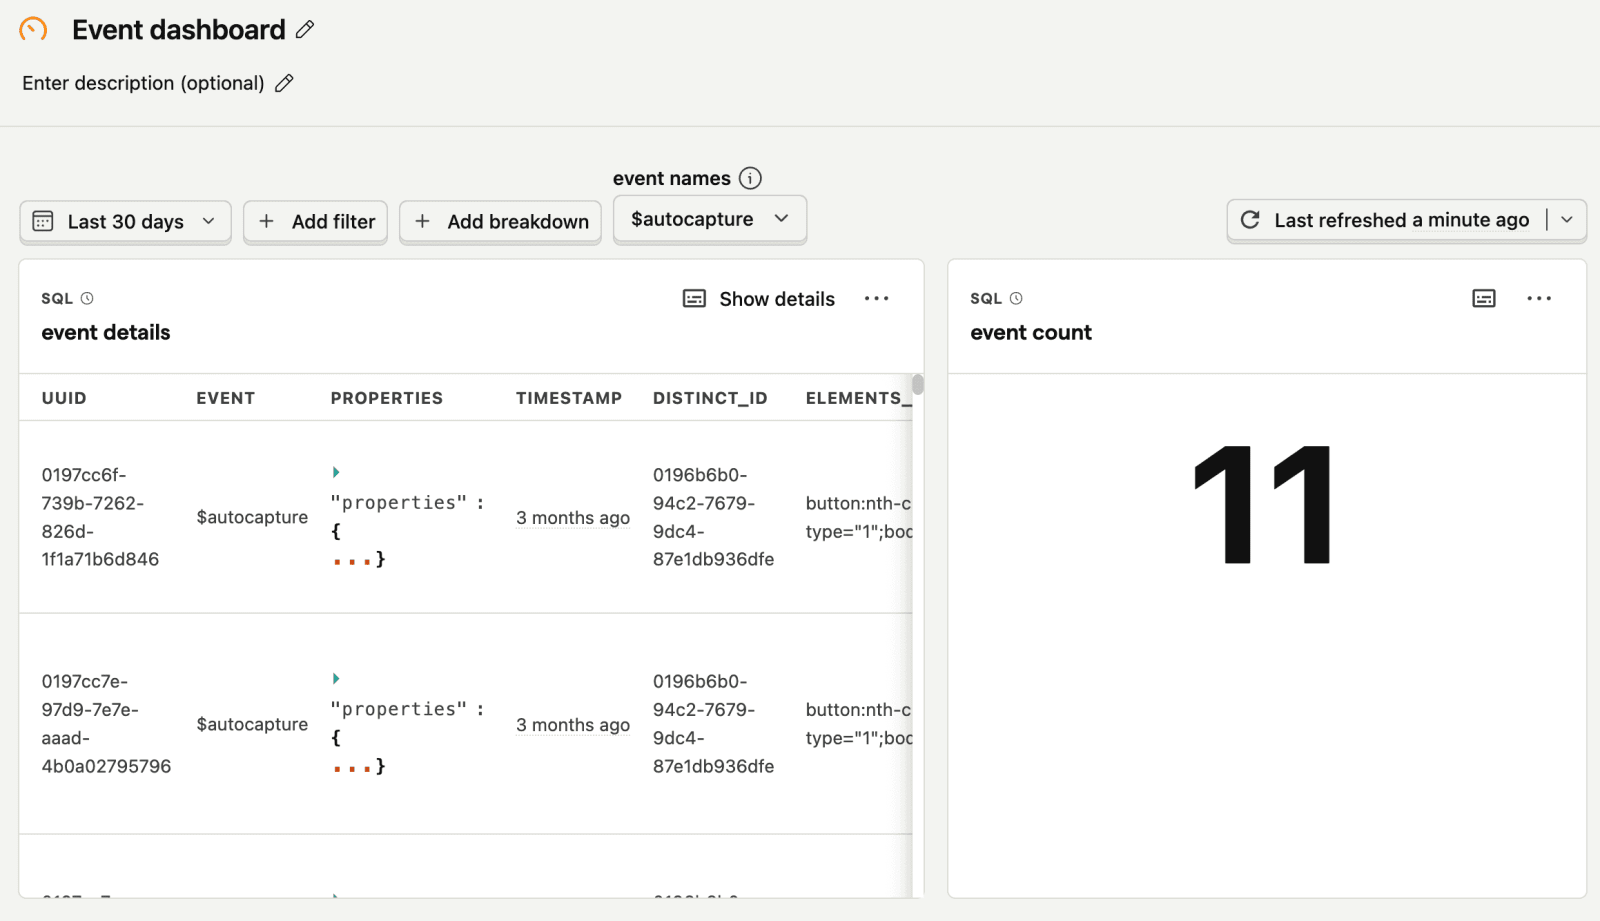This screenshot has width=1600, height=921.
Task: Edit the Event dashboard title pencil icon
Action: point(305,30)
